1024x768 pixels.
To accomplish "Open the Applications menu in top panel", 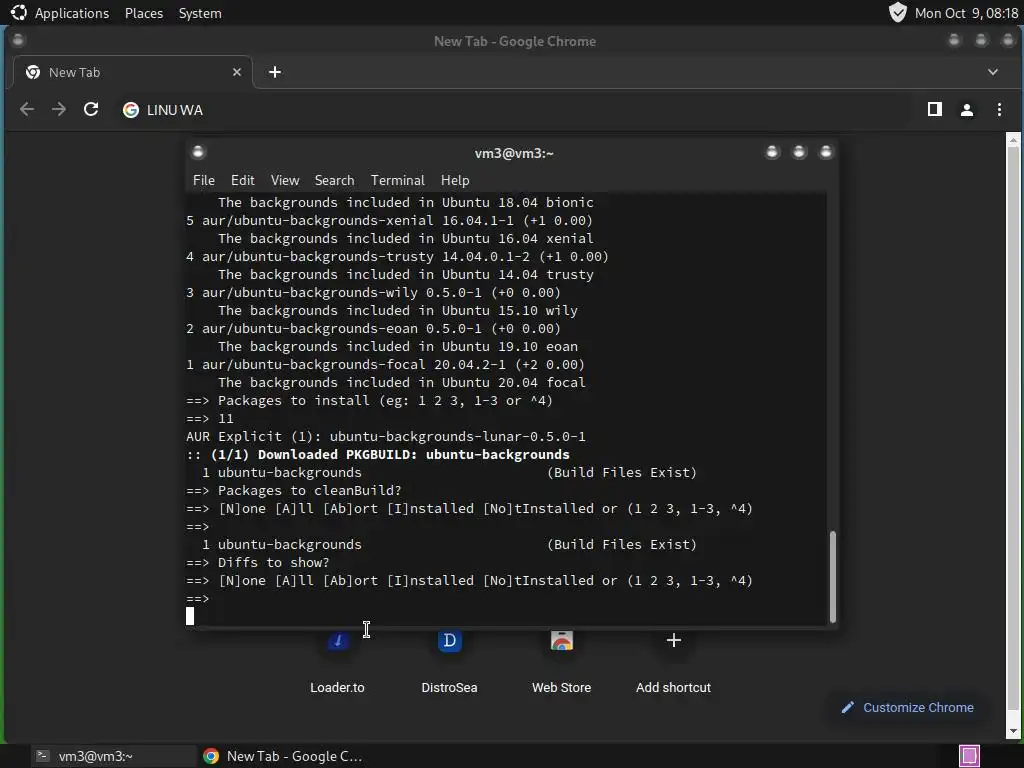I will (x=72, y=13).
